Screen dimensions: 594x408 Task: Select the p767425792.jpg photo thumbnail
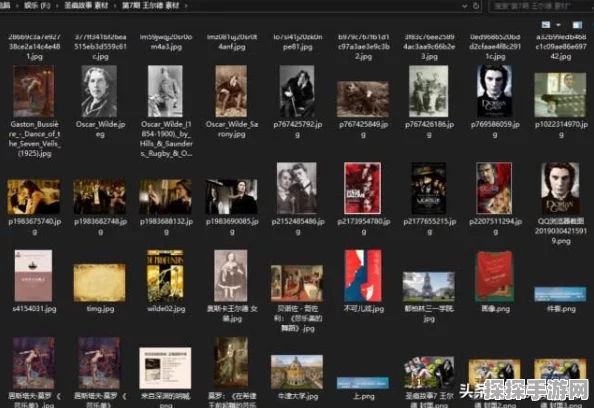click(x=297, y=91)
